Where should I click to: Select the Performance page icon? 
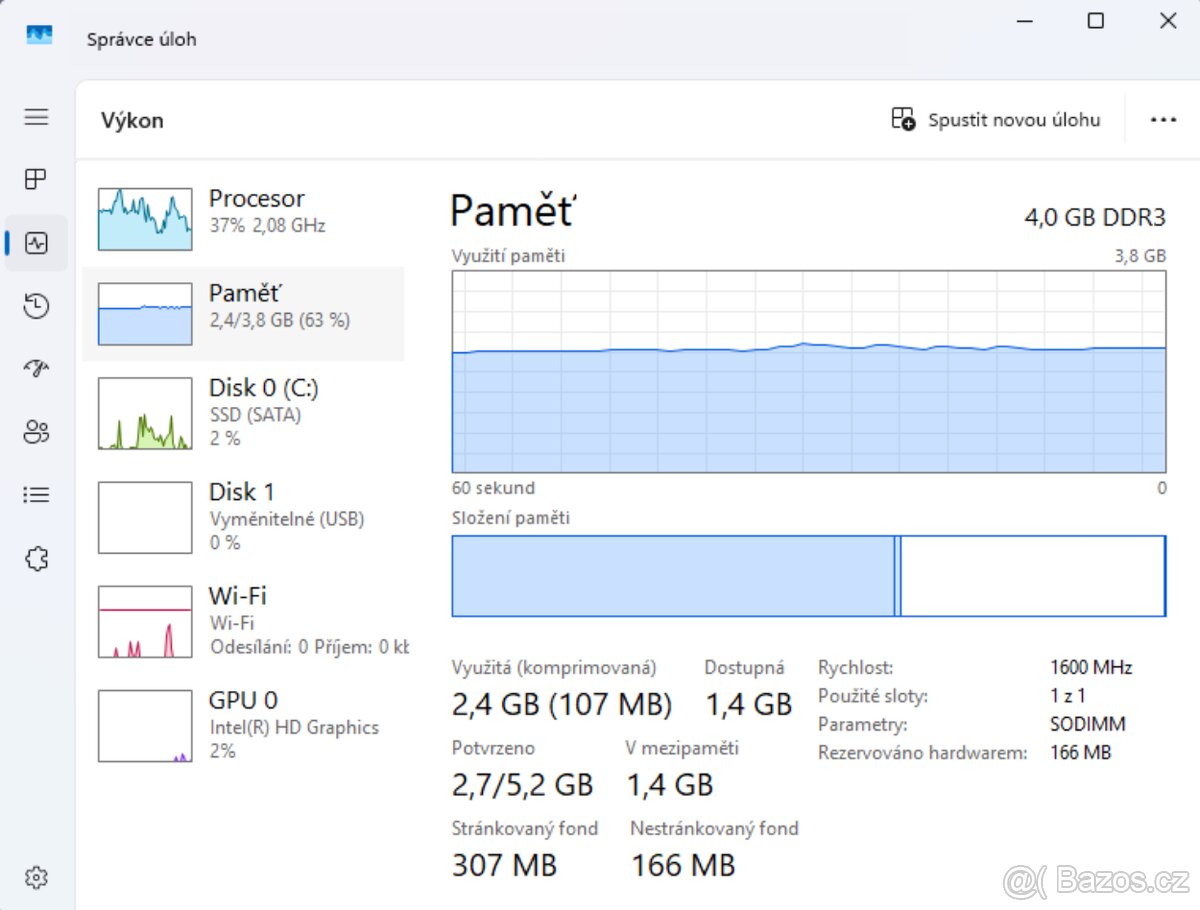point(36,243)
